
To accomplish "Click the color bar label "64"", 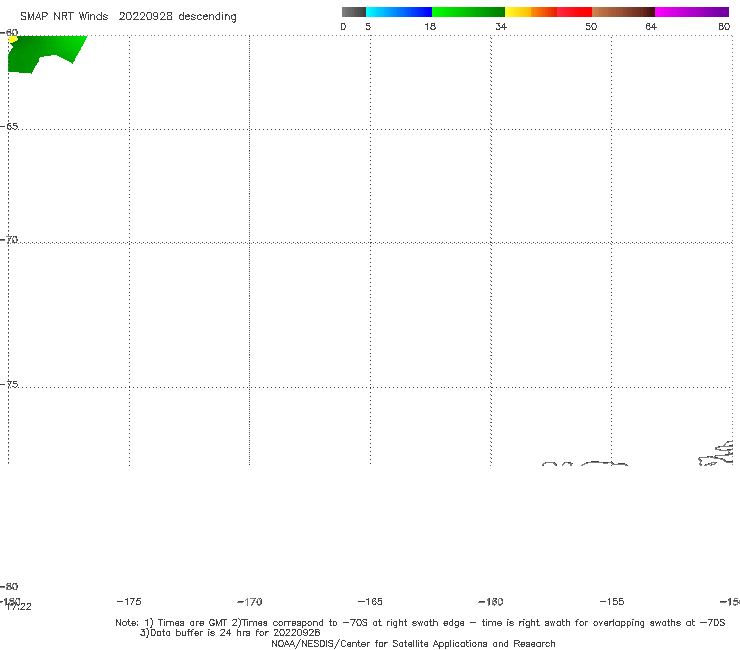I will 651,26.
